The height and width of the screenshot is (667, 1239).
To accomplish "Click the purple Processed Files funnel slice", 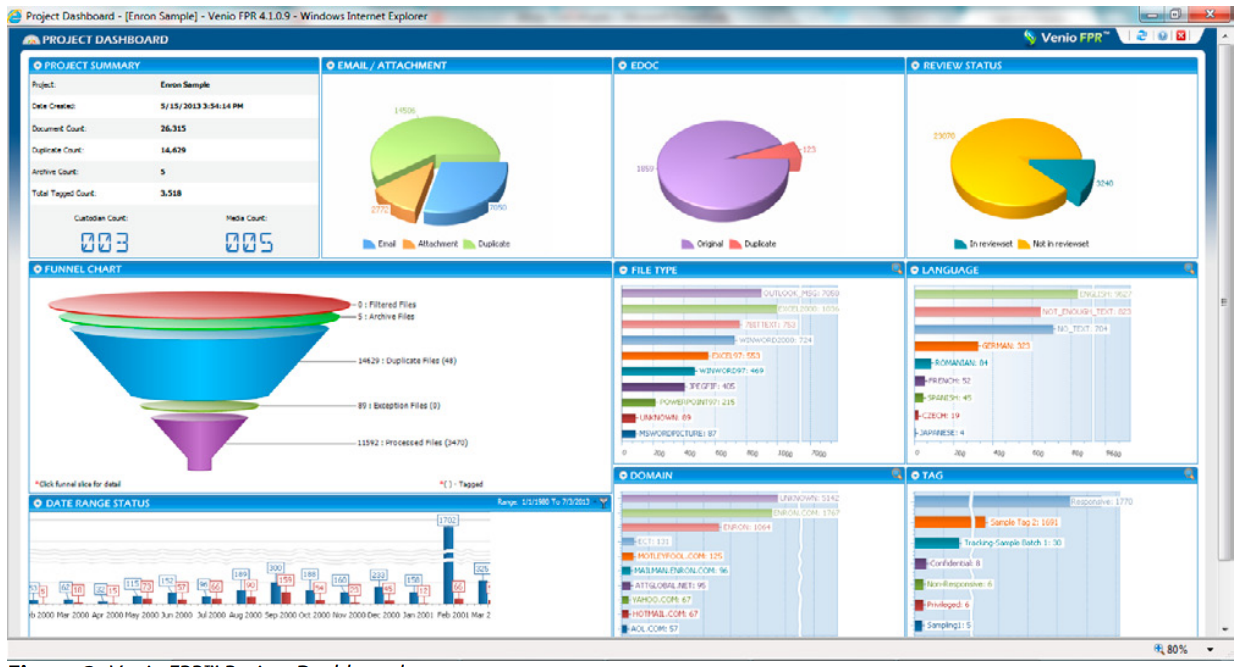I will point(199,440).
